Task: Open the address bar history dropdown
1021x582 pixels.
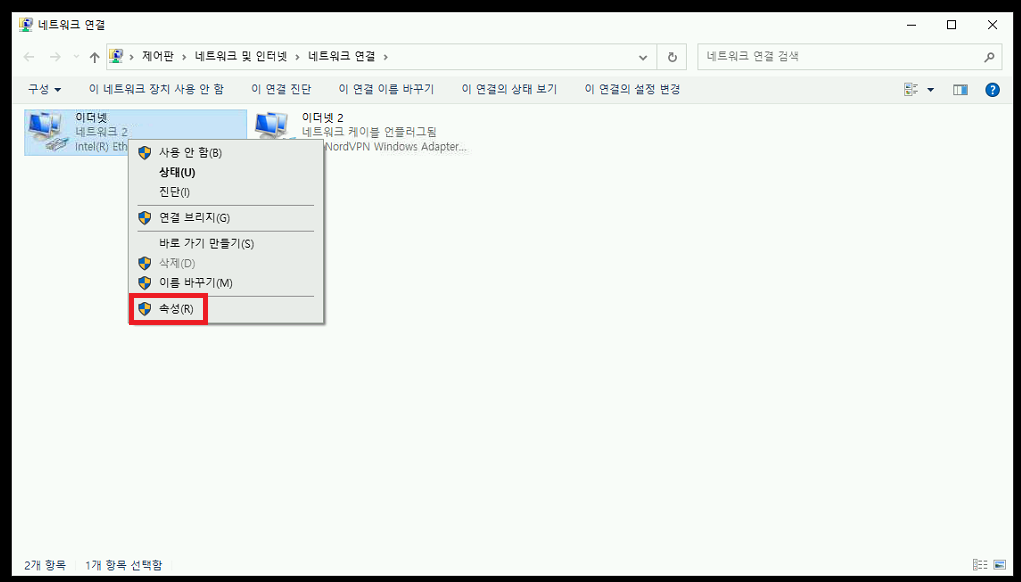Action: (x=643, y=57)
